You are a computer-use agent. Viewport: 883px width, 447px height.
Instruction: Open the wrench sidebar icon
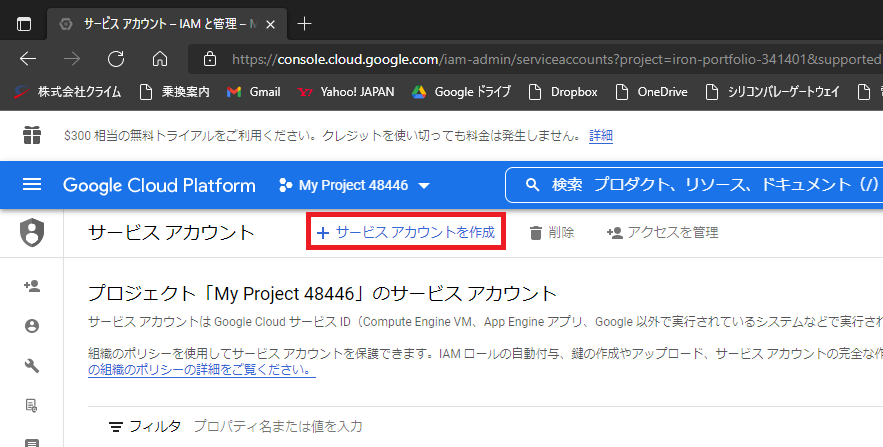pyautogui.click(x=32, y=366)
